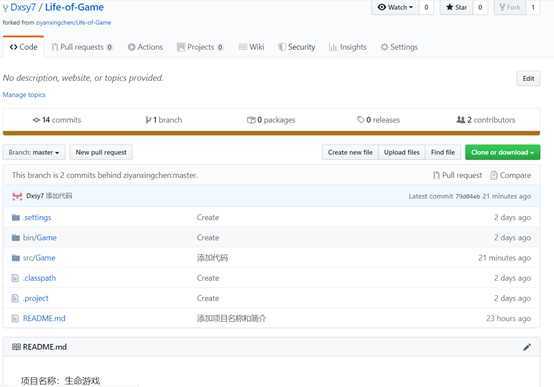Click the Dxsy7 avatar icon in commit row
Image resolution: width=554 pixels, height=387 pixels.
(17, 196)
